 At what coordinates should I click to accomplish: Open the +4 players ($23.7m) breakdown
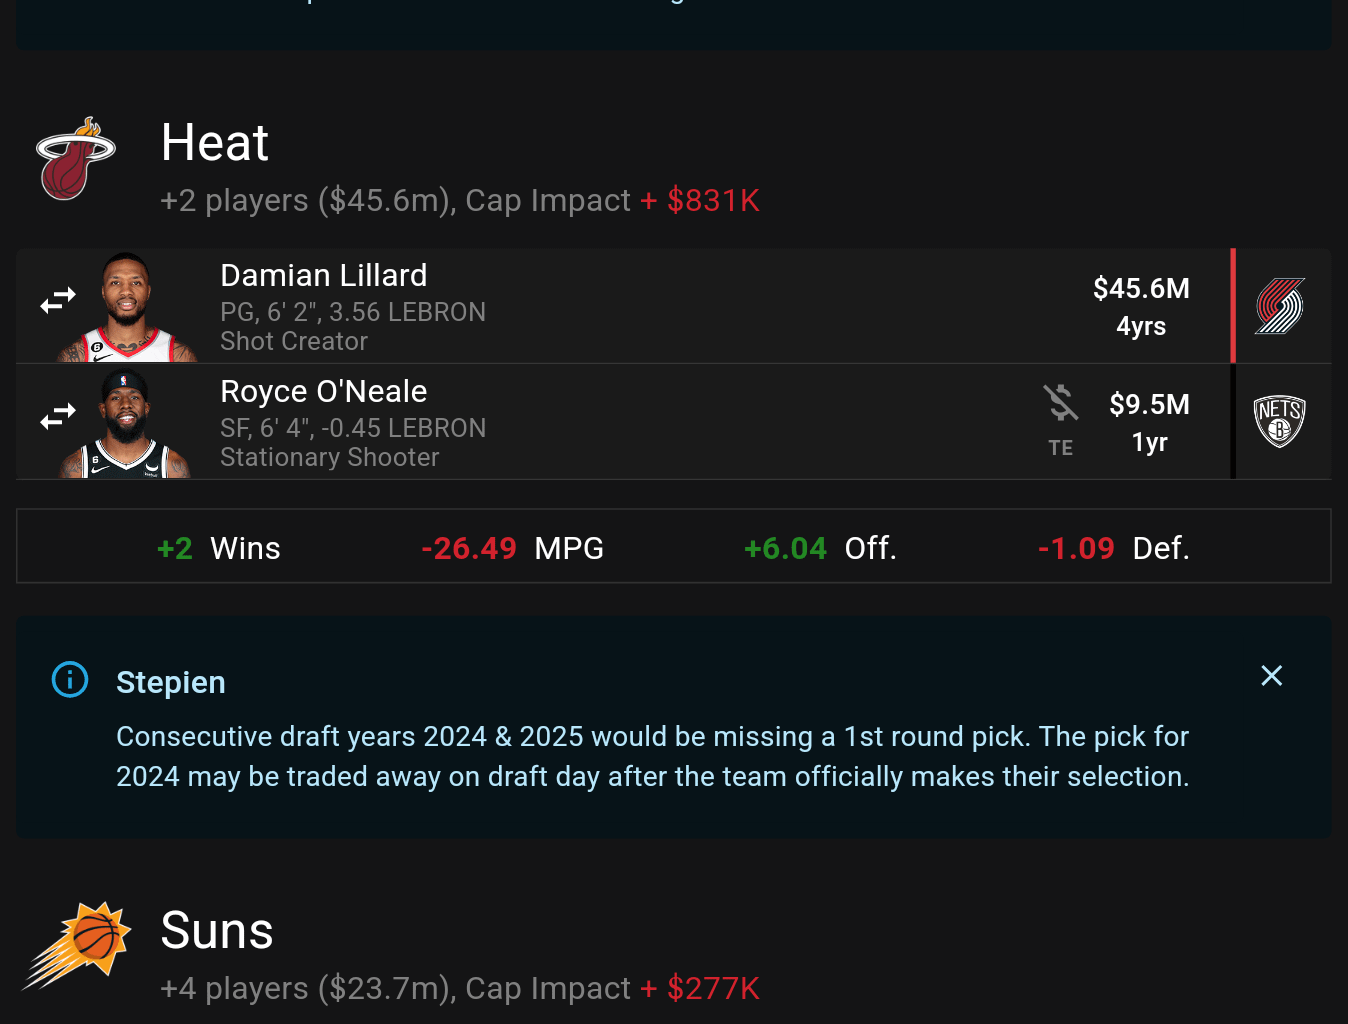(x=300, y=988)
